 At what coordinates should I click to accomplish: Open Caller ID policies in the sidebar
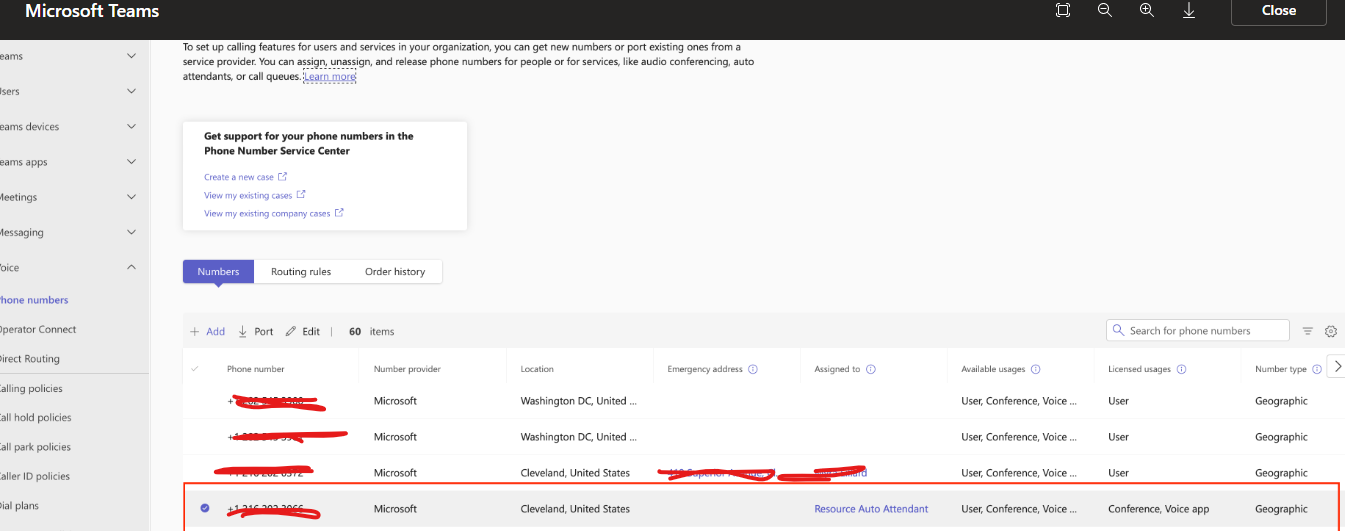tap(33, 476)
